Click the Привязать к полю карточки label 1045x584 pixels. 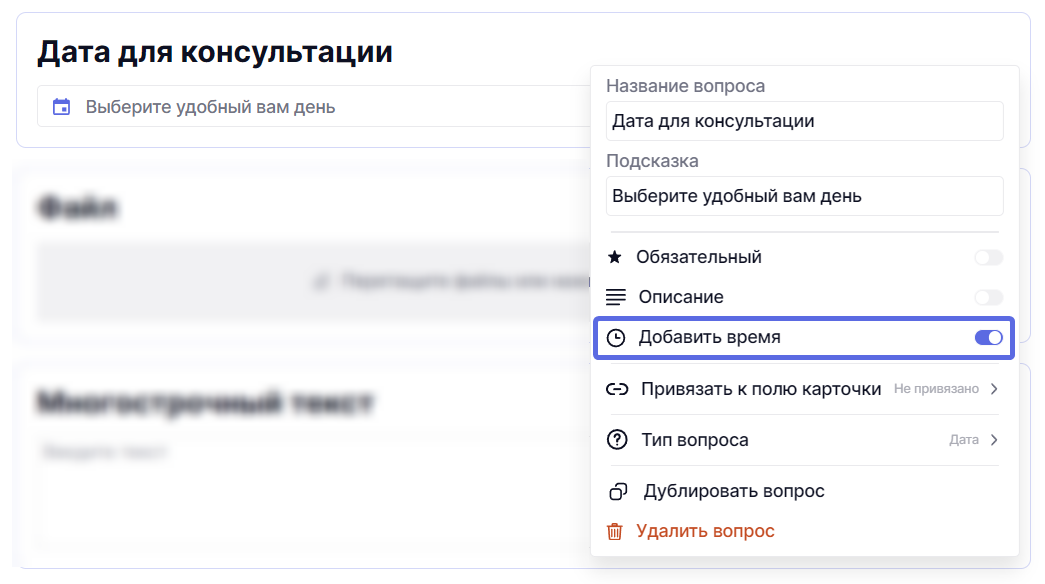760,389
